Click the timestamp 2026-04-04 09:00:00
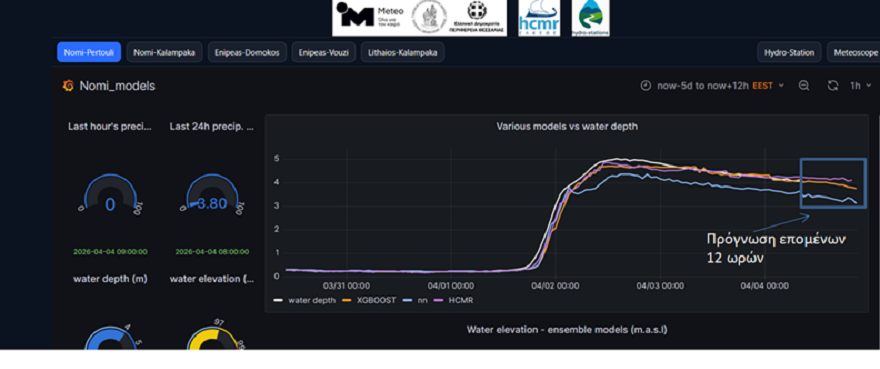Screen dimensions: 880x369 click(110, 252)
